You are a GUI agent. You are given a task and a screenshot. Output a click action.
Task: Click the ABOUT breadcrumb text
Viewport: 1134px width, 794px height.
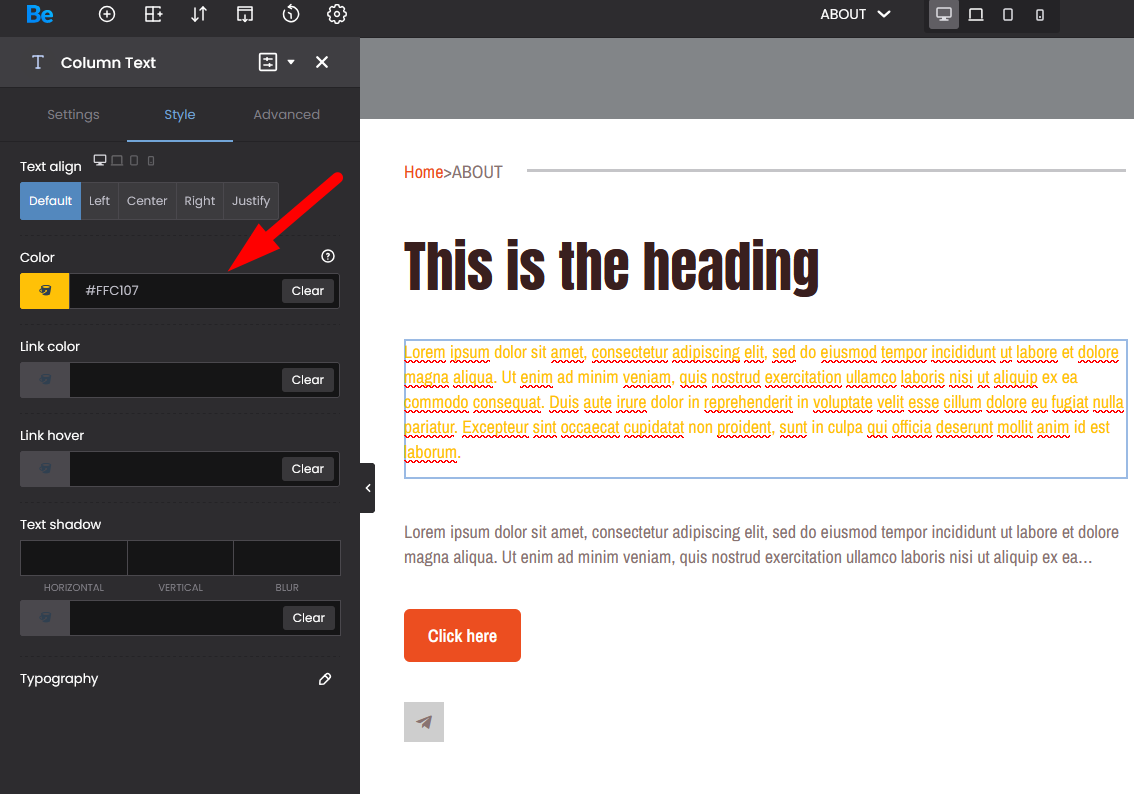[477, 172]
